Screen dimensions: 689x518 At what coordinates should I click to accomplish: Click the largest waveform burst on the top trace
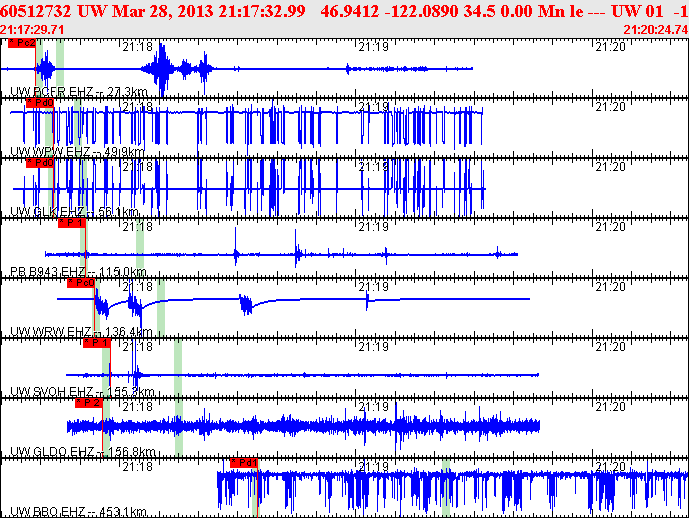pyautogui.click(x=162, y=70)
